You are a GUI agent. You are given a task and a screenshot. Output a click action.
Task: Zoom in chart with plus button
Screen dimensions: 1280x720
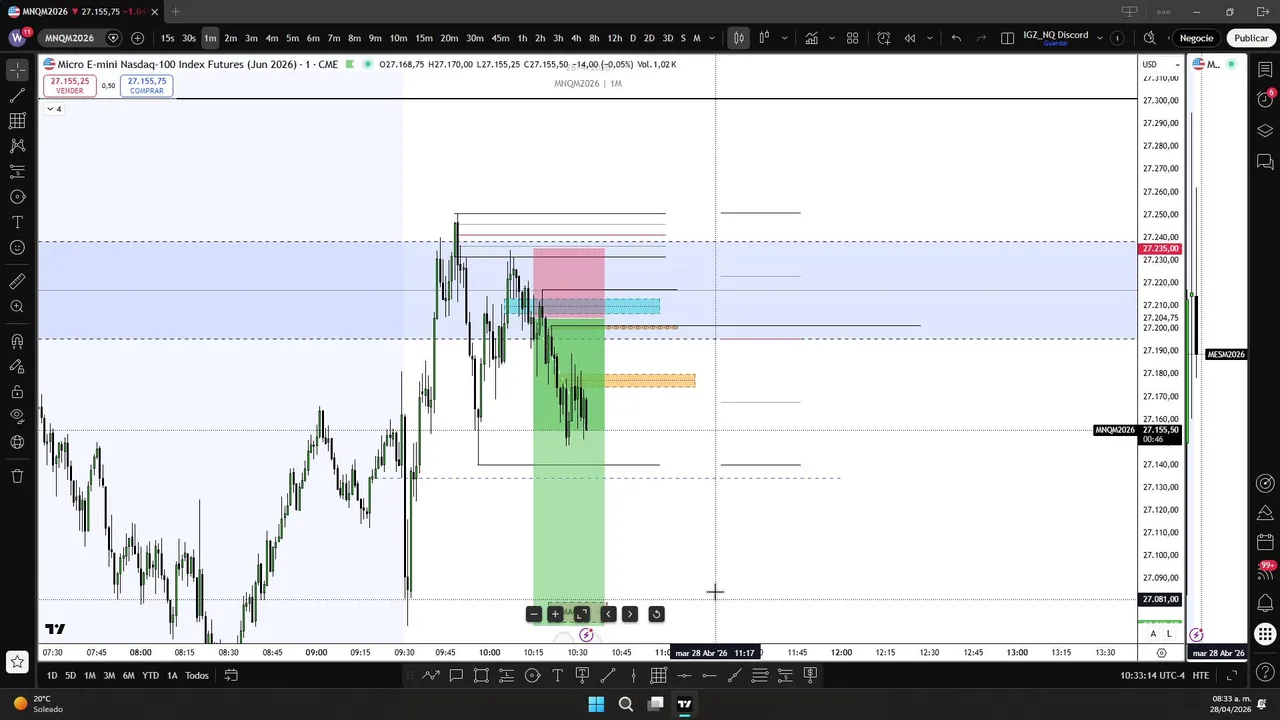(555, 614)
